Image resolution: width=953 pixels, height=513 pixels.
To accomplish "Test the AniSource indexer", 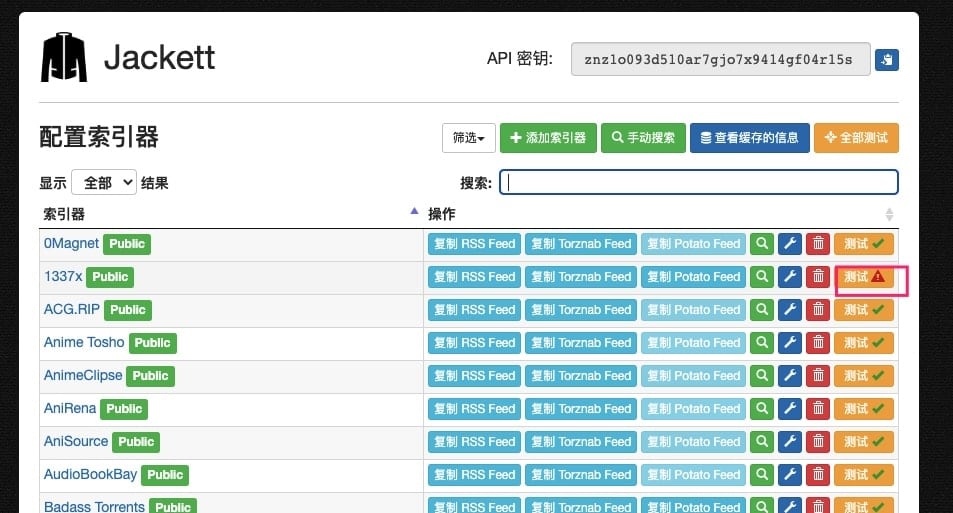I will click(864, 441).
